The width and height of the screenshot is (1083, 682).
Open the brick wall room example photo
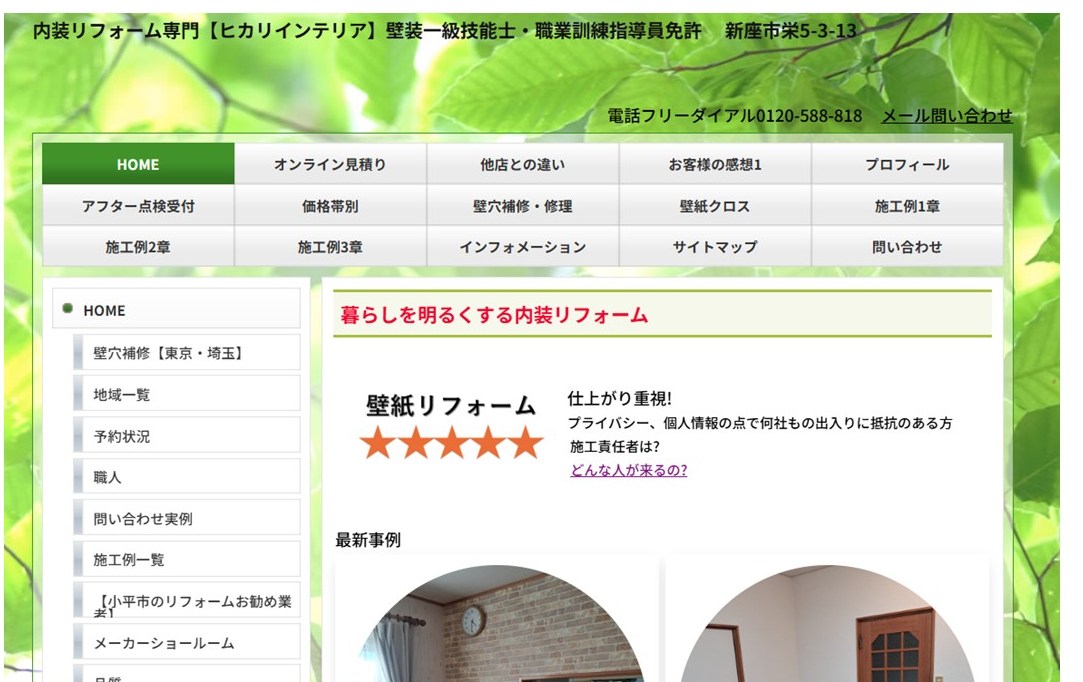tap(499, 624)
